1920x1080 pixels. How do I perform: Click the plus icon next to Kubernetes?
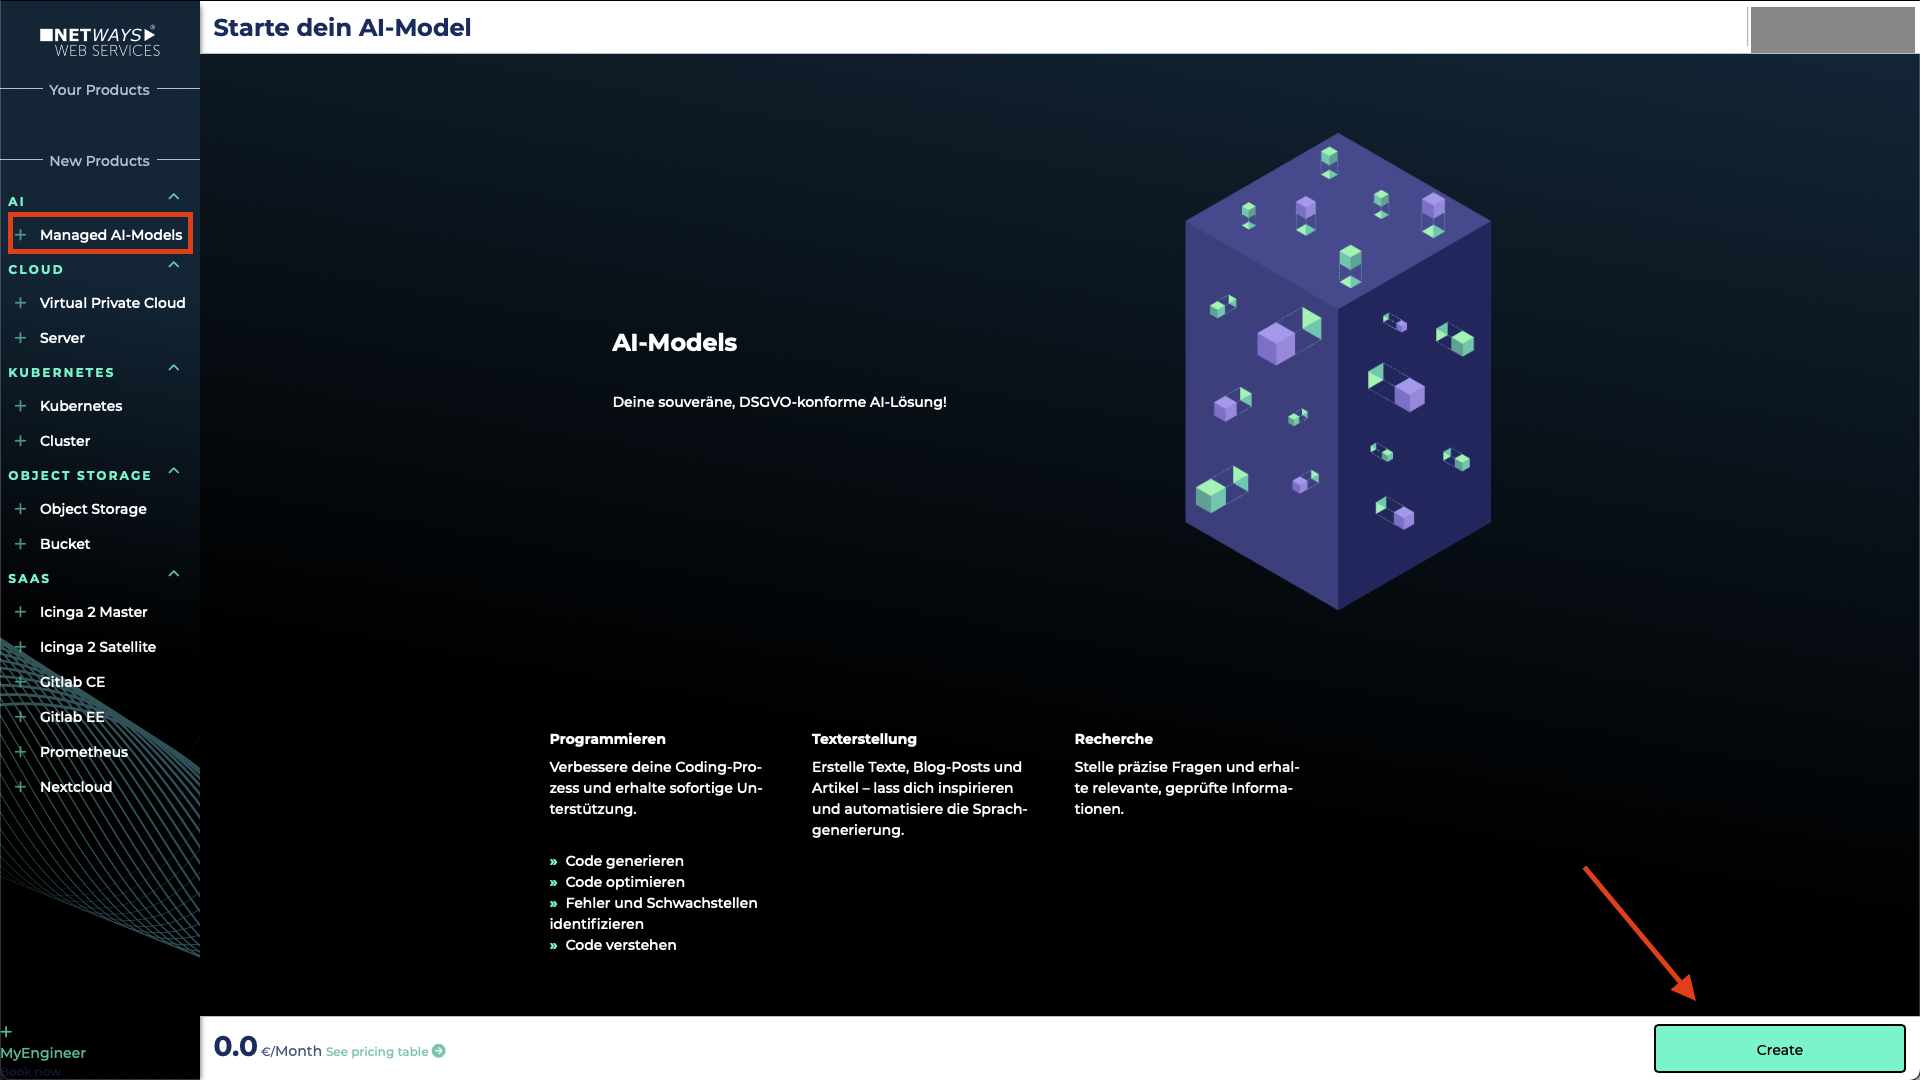21,406
